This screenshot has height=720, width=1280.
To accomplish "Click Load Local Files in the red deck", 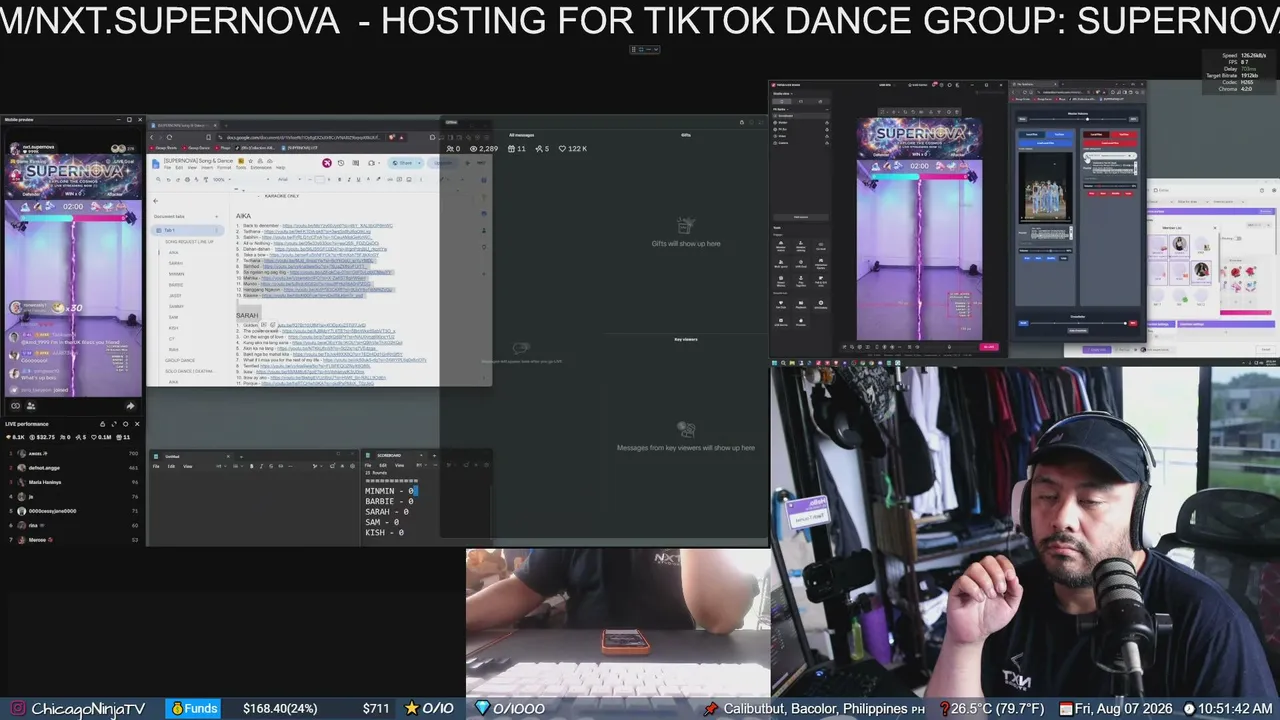I will tap(1111, 143).
